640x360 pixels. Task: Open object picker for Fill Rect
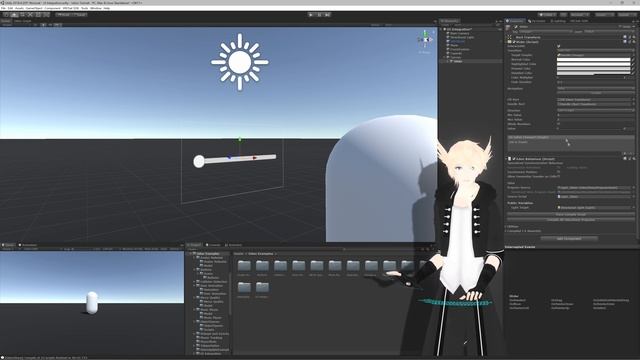coord(633,100)
